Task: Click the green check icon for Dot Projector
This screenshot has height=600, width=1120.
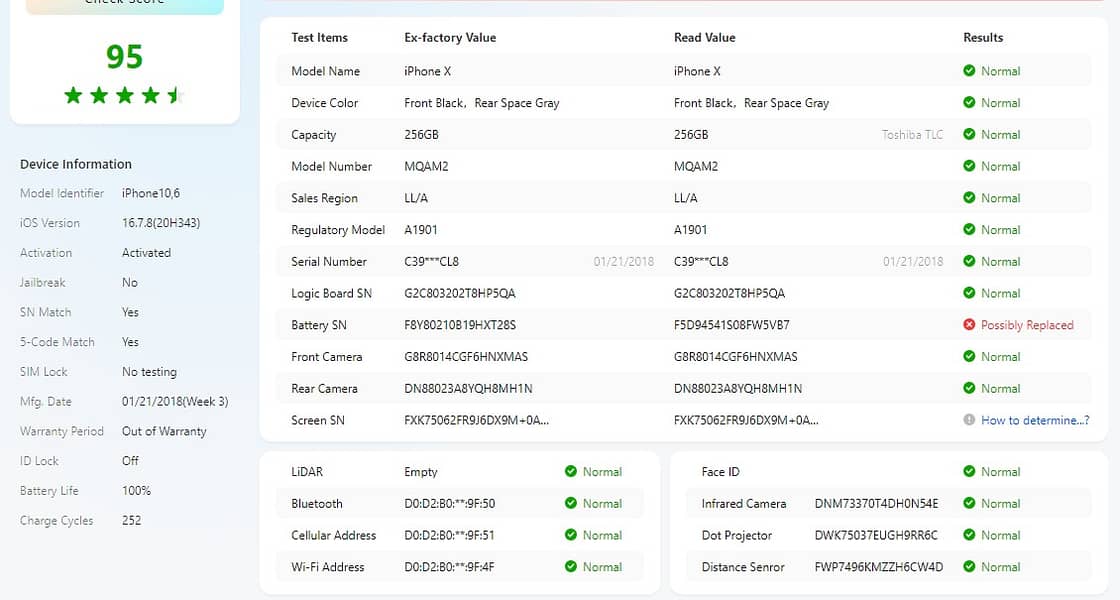Action: pos(969,535)
